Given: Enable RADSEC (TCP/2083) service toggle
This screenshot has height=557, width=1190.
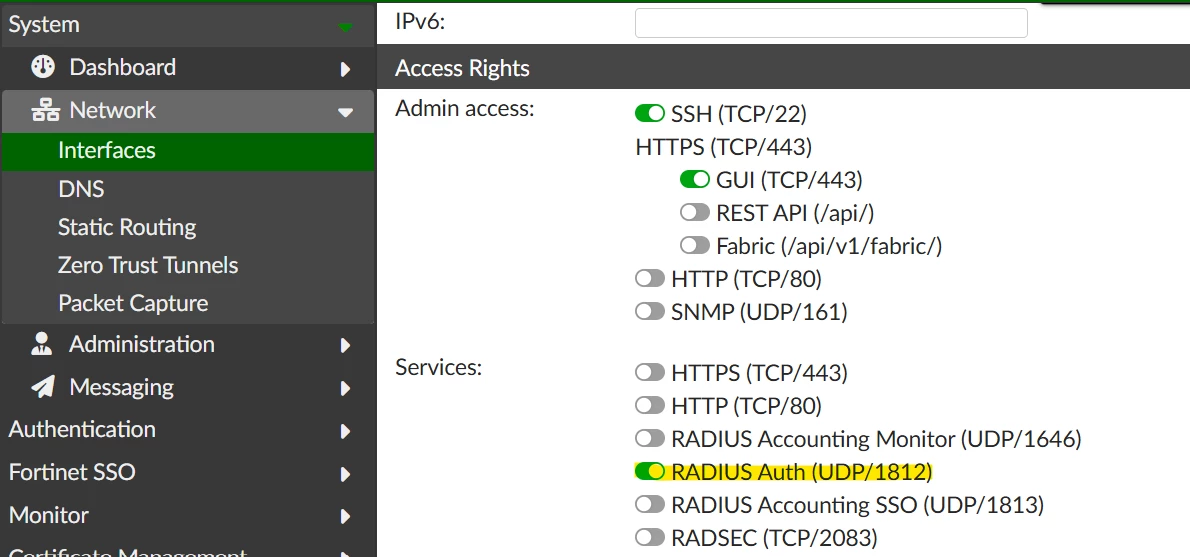Looking at the screenshot, I should coord(650,537).
